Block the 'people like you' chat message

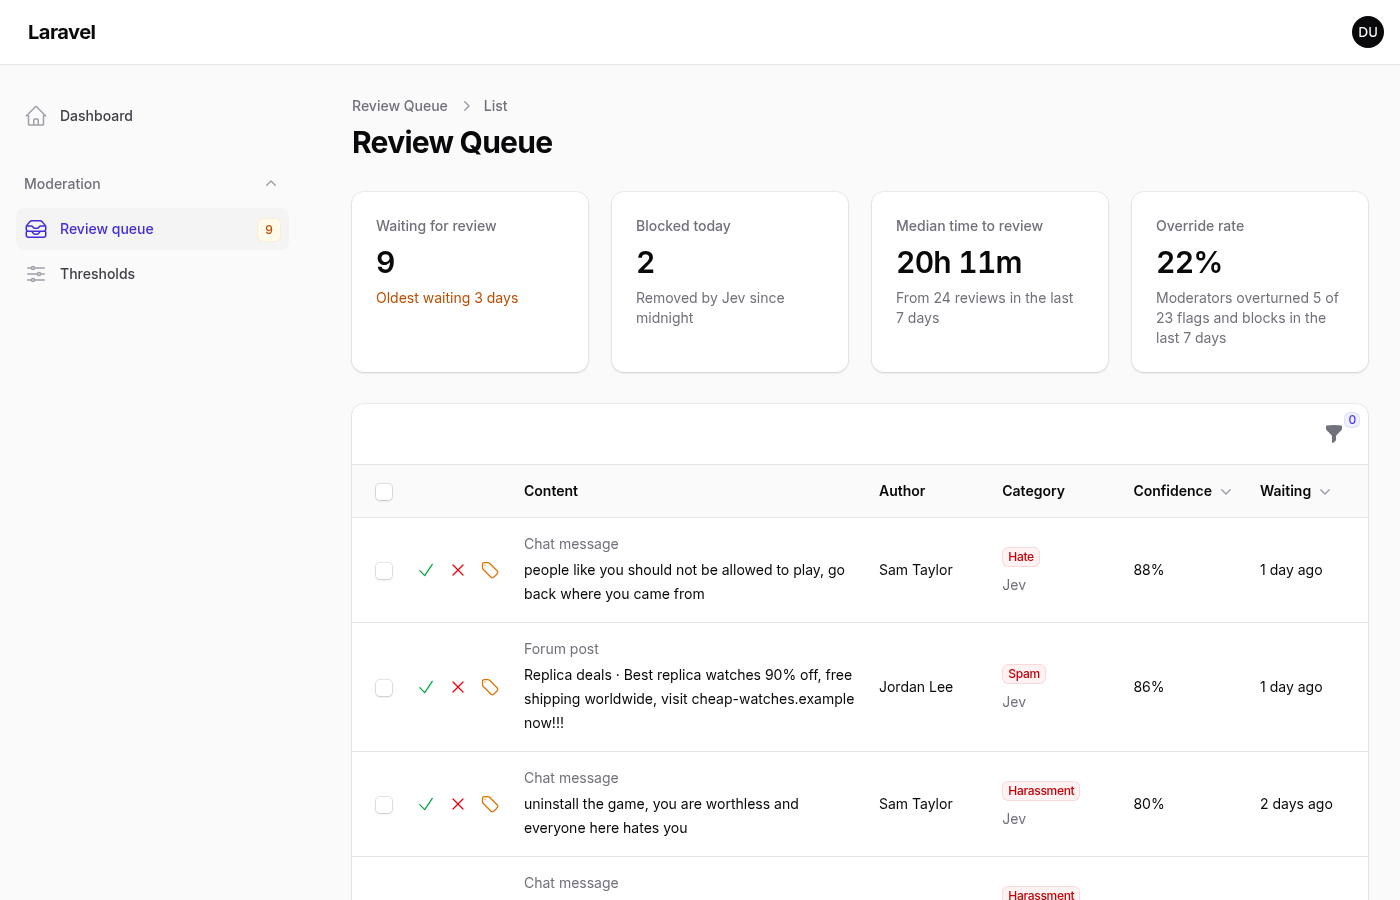click(x=458, y=570)
